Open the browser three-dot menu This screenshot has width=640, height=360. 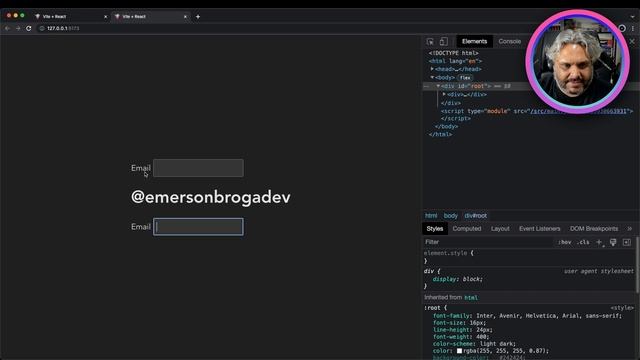coord(633,28)
